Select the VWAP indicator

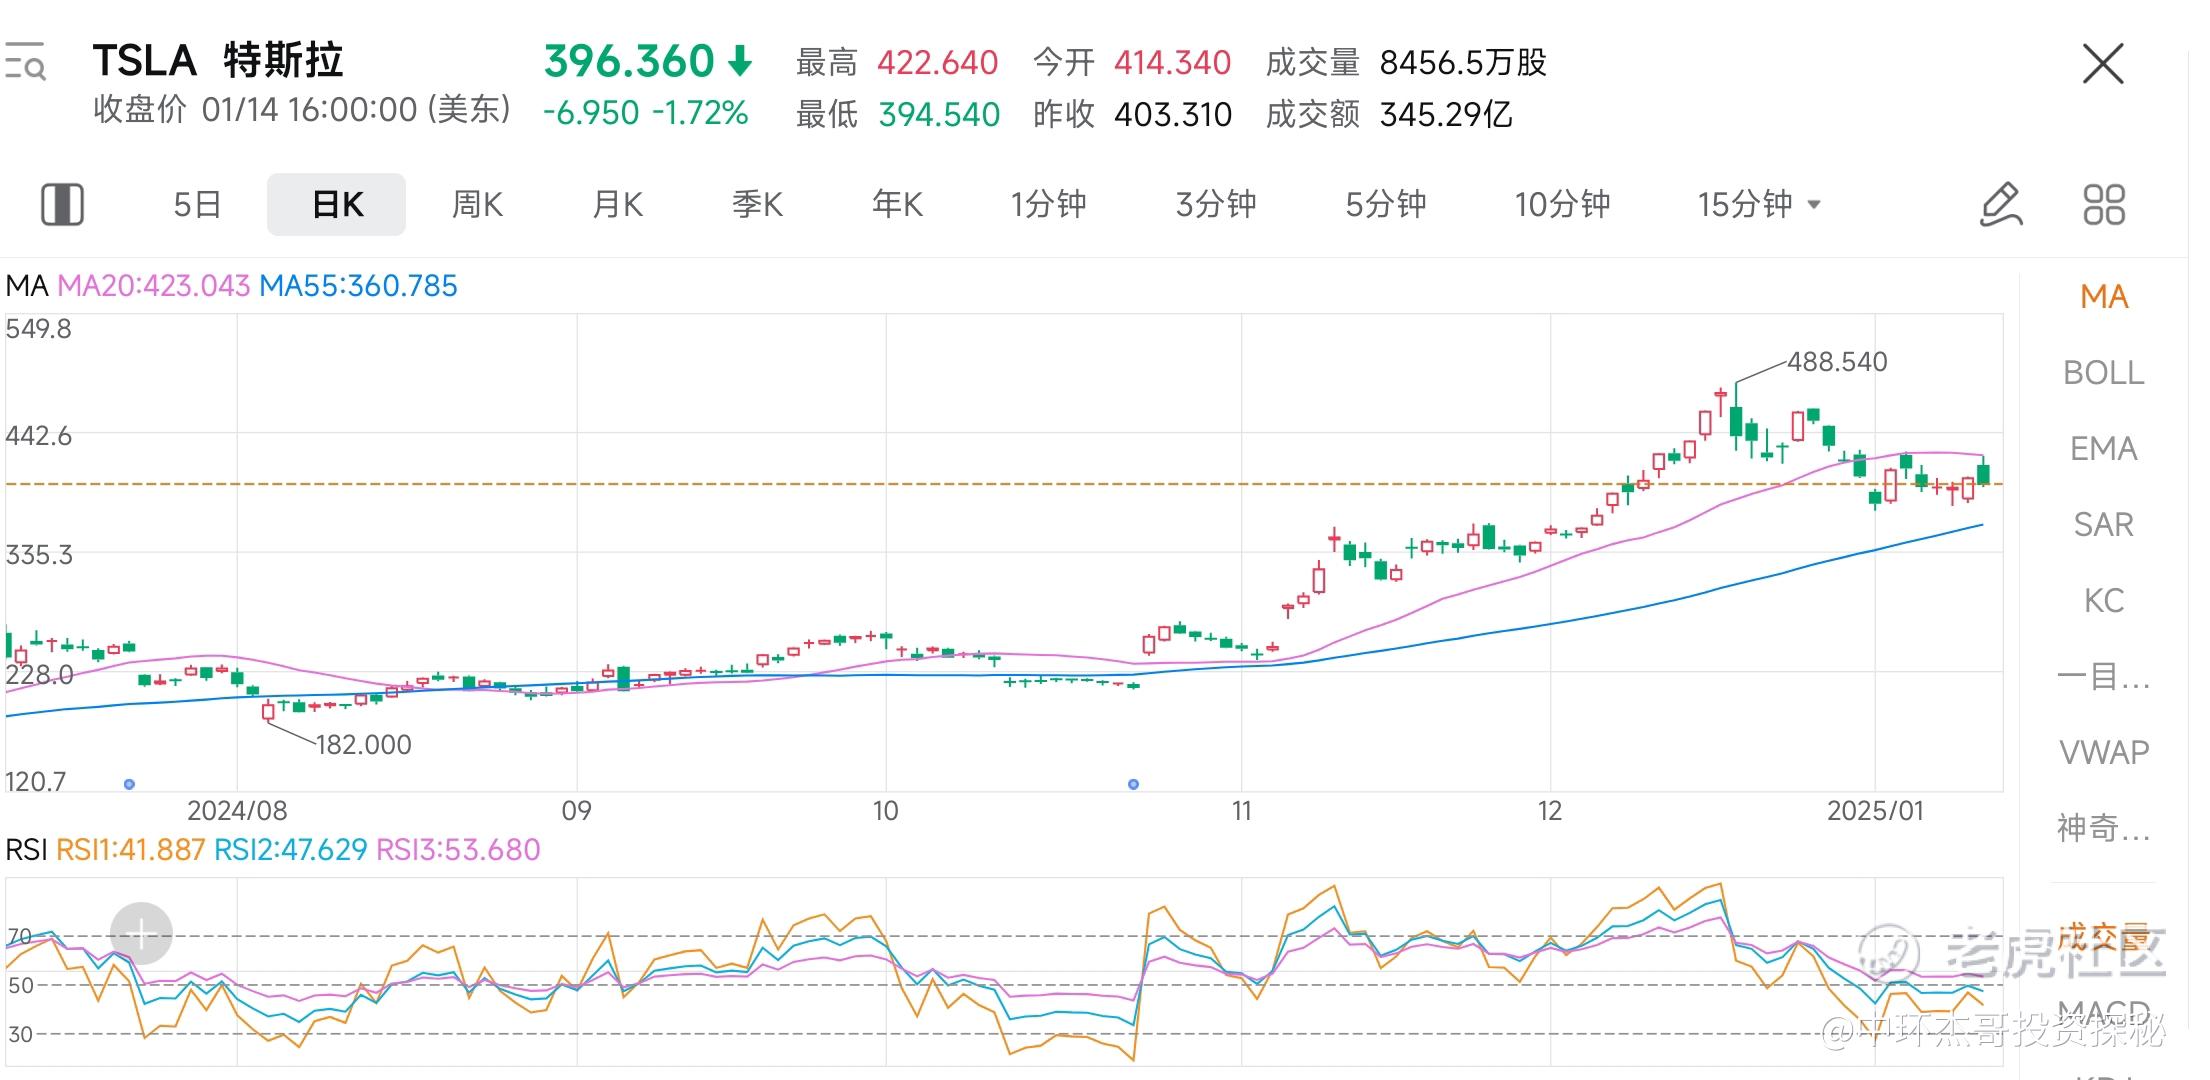pyautogui.click(x=2104, y=753)
